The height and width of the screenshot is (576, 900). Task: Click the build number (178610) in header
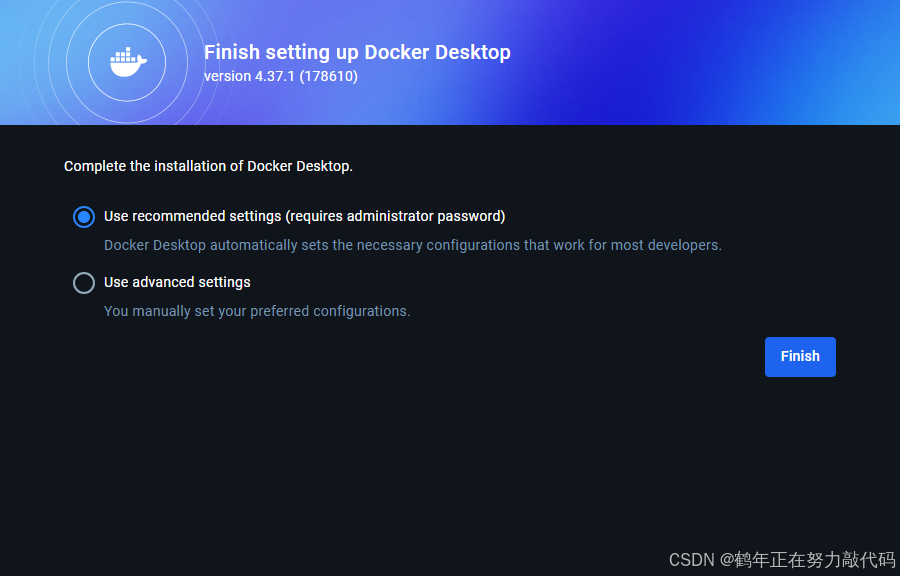pos(329,76)
